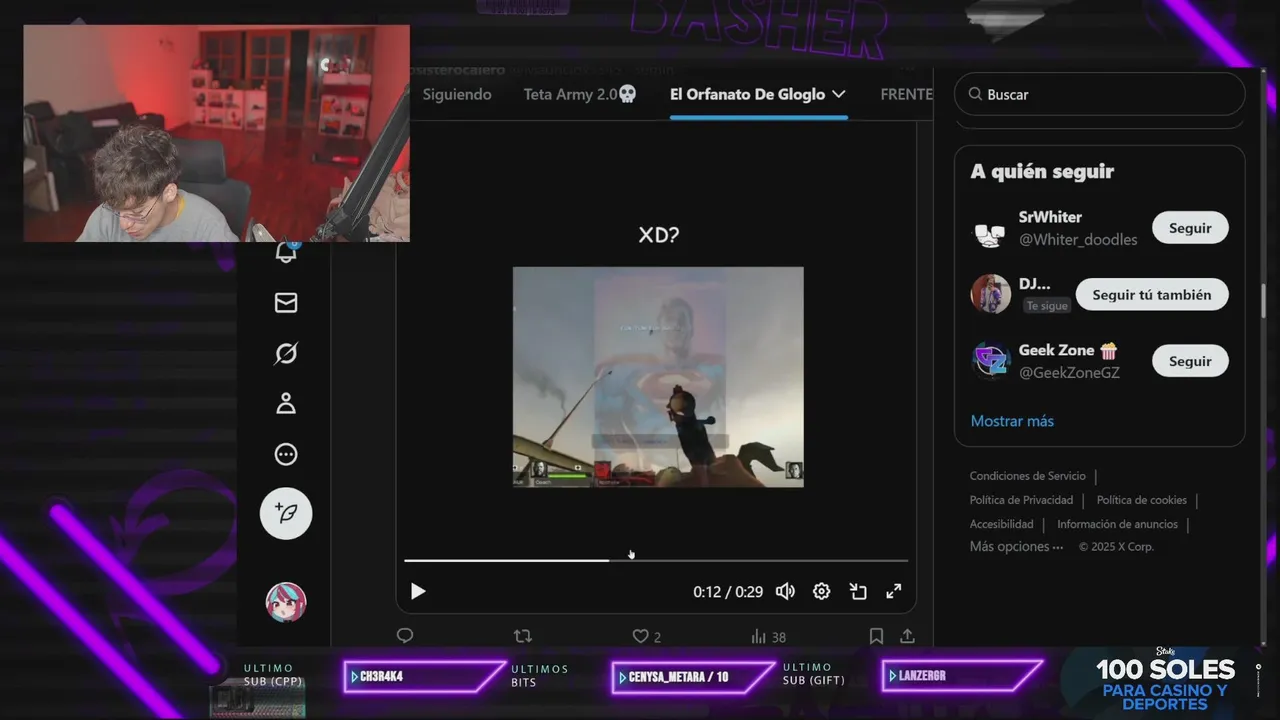Image resolution: width=1280 pixels, height=720 pixels.
Task: Click the A quién seguir heading
Action: click(x=1042, y=171)
